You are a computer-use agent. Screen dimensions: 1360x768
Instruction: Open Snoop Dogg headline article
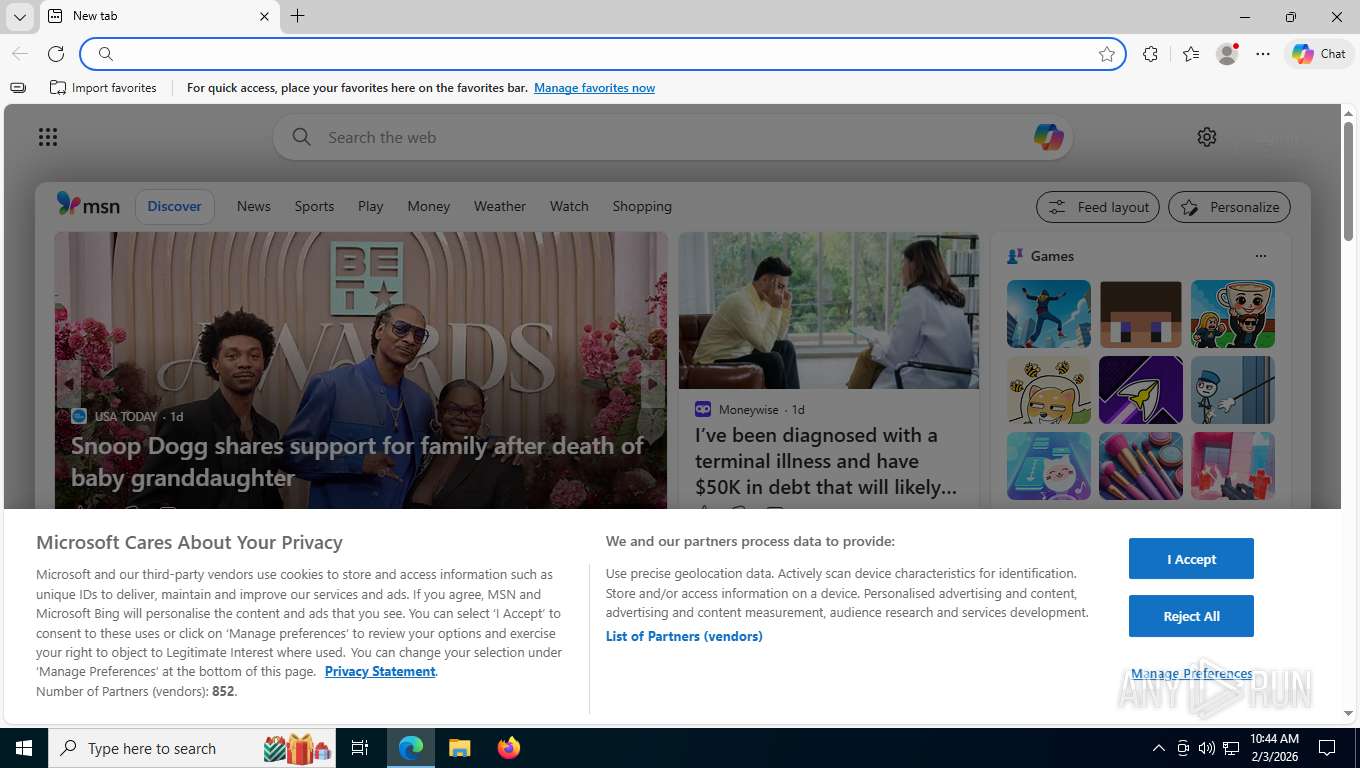pos(357,461)
